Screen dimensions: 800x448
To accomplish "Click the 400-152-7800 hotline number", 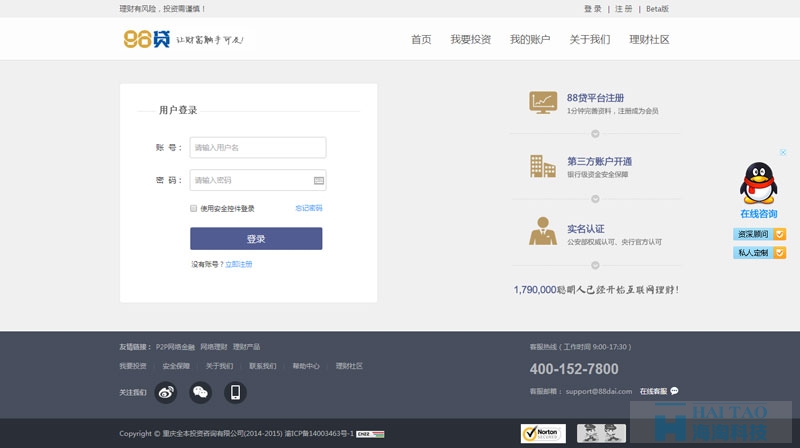I will click(574, 369).
